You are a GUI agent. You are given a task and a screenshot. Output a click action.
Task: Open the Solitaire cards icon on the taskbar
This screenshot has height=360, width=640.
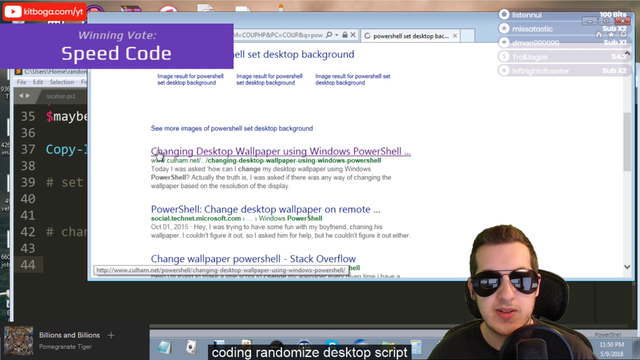191,347
